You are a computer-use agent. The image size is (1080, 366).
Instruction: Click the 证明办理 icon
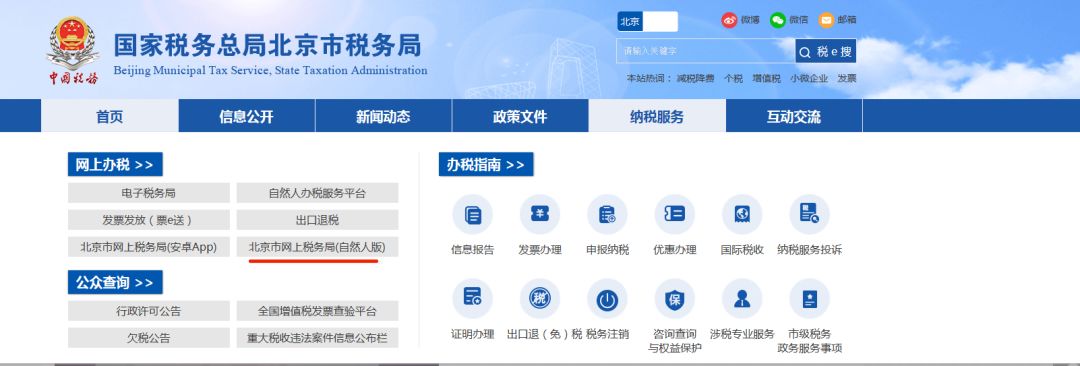472,298
